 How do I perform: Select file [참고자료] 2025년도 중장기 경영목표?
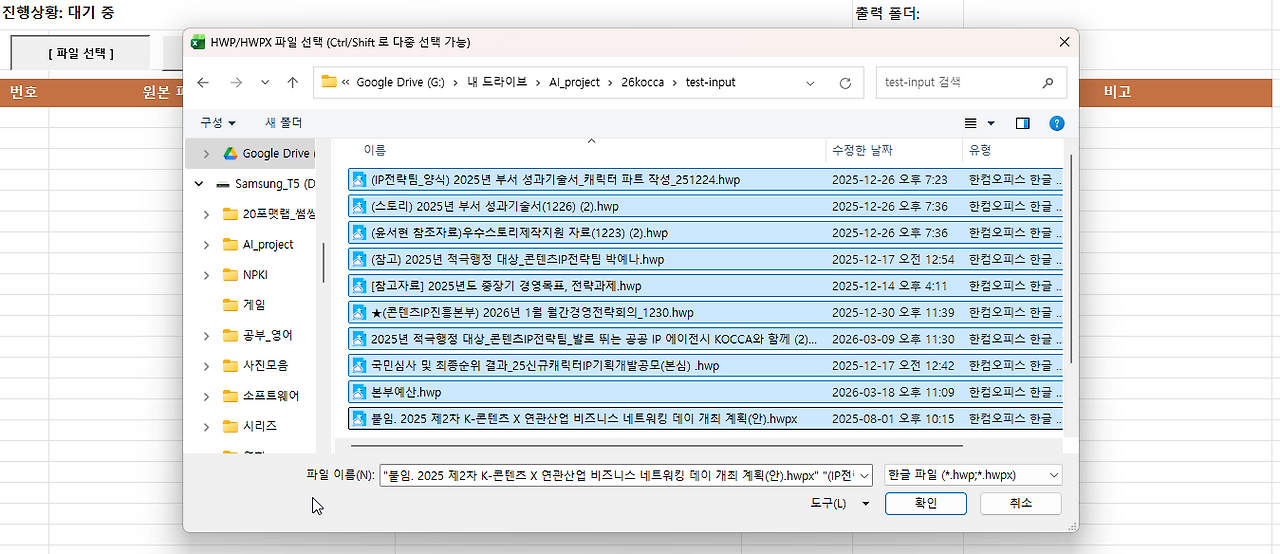click(x=706, y=286)
